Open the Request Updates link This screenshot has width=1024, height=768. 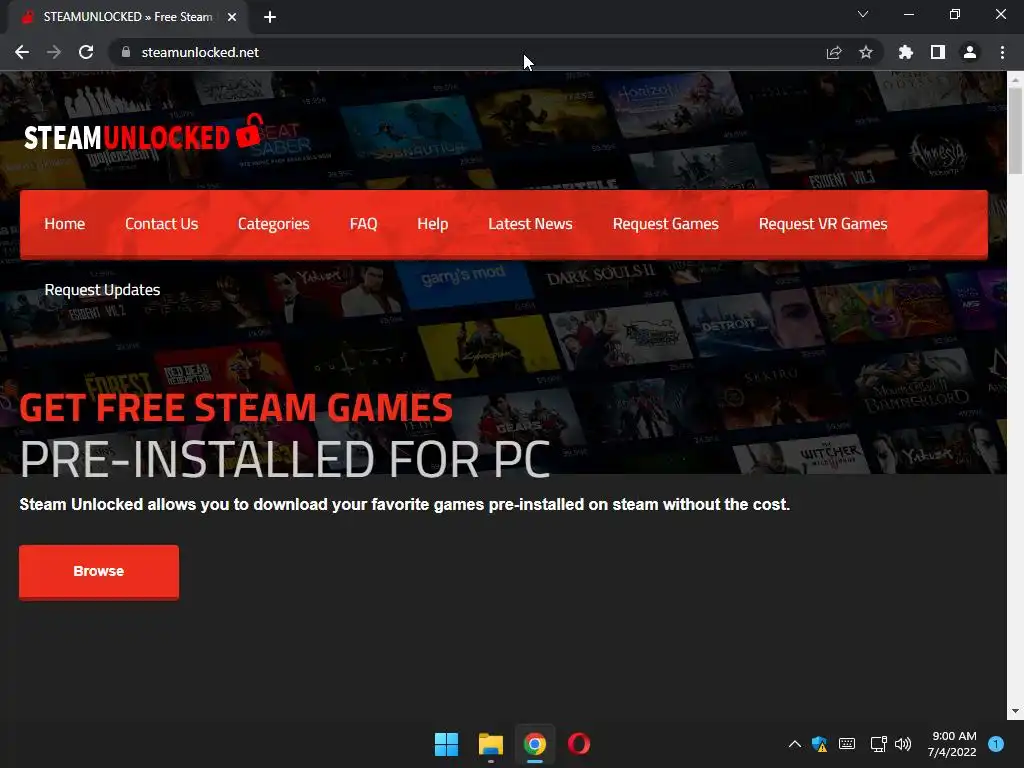(102, 290)
